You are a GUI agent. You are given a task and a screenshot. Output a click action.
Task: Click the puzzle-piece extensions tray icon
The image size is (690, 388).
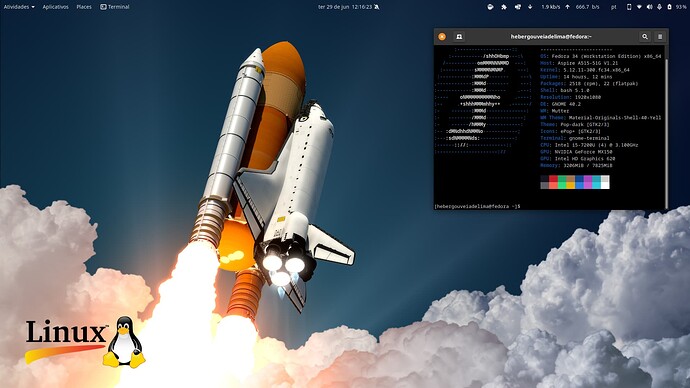click(x=504, y=7)
